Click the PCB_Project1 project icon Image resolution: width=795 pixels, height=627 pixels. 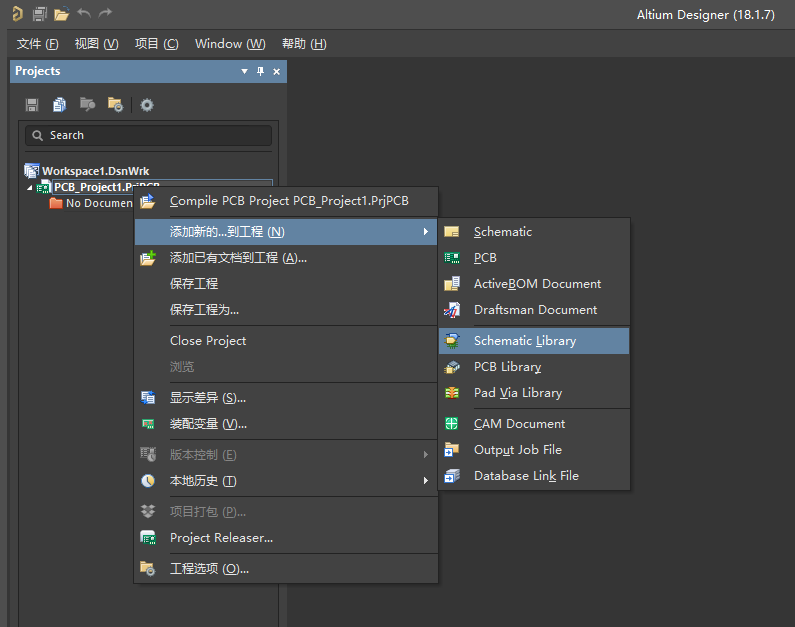pyautogui.click(x=44, y=188)
